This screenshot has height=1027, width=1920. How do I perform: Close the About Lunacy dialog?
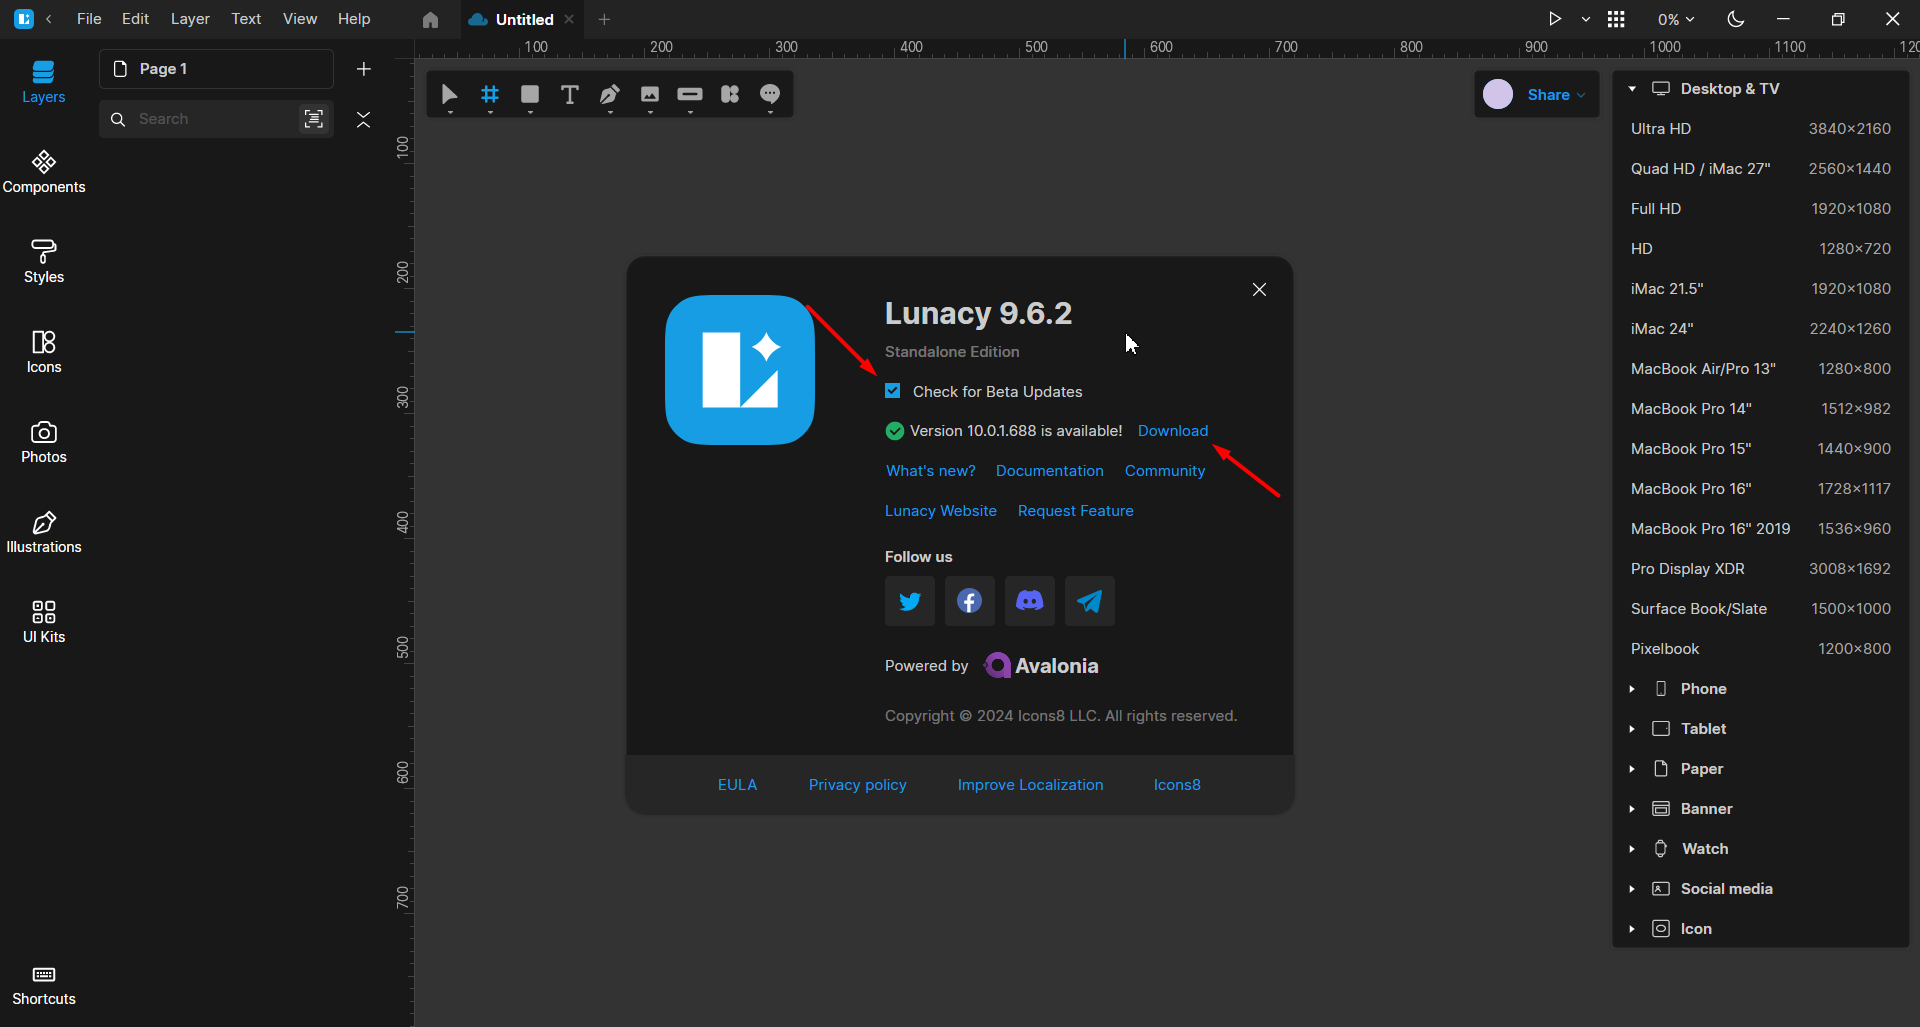1259,289
